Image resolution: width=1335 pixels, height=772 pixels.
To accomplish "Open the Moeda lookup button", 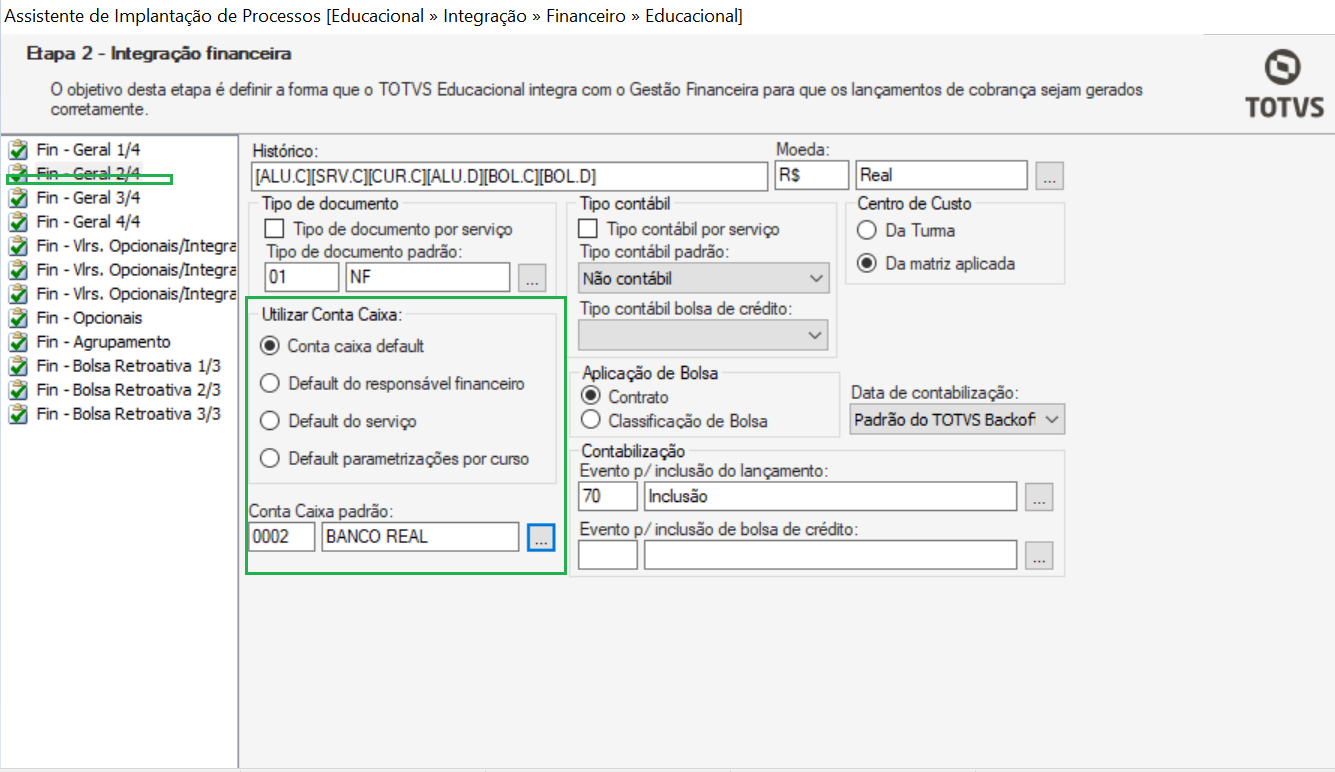I will coord(1049,176).
